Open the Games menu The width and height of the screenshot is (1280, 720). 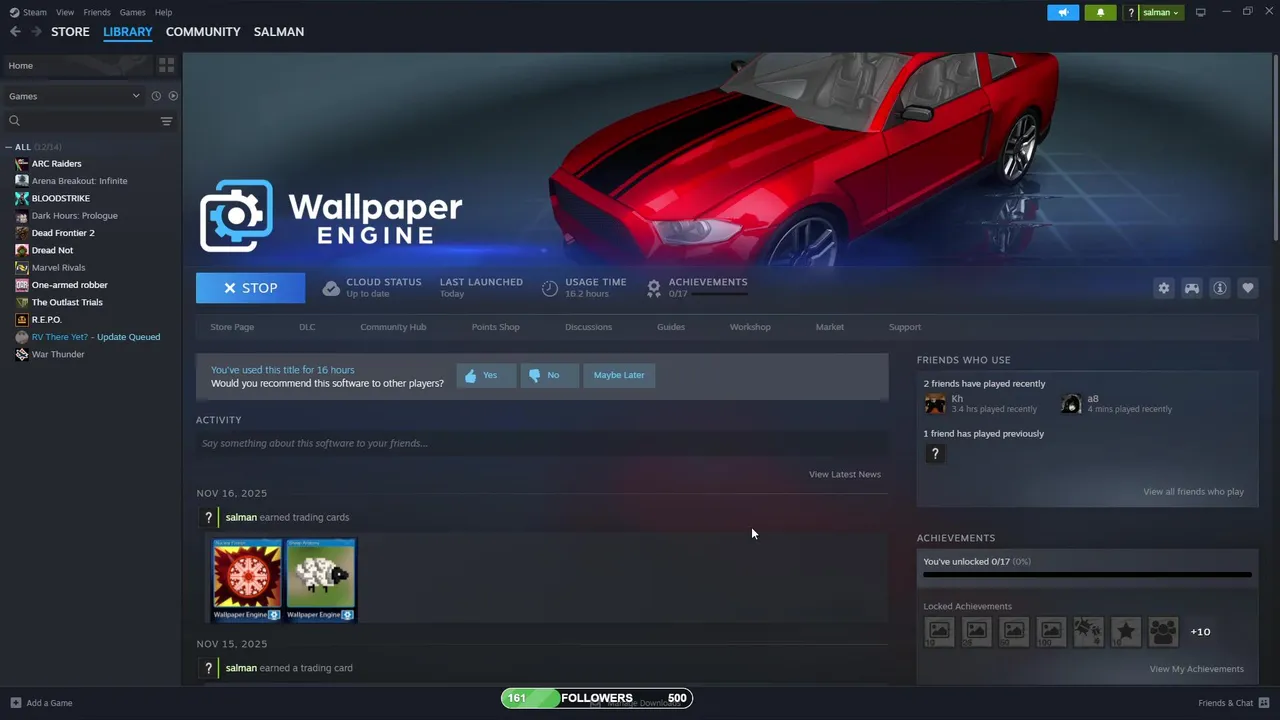click(132, 12)
